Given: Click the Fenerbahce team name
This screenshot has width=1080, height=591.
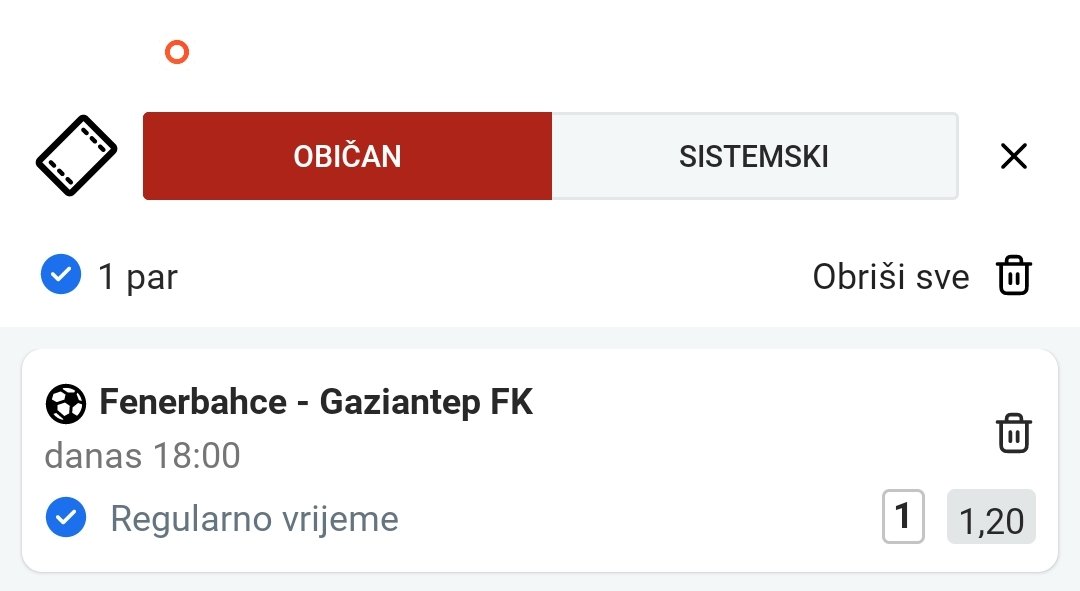Looking at the screenshot, I should pyautogui.click(x=193, y=402).
